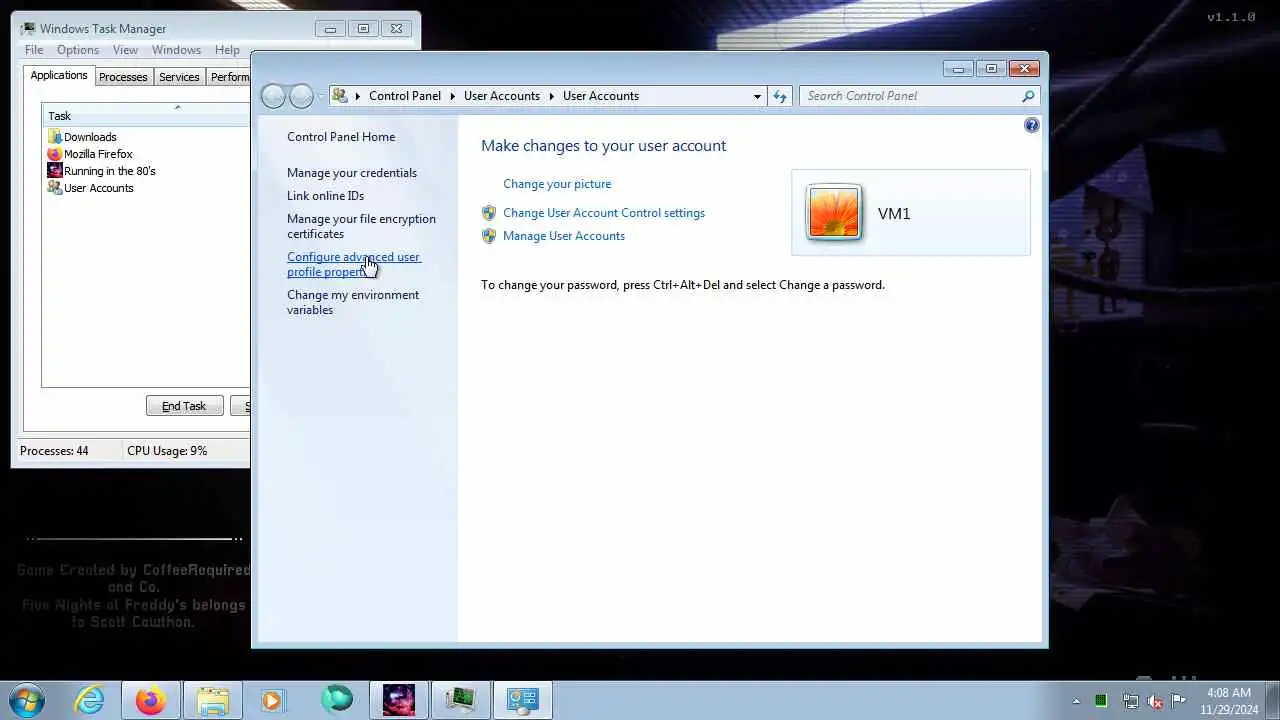Expand the arrow after Control Panel breadcrumb
Screen dimensions: 1280x720
452,96
